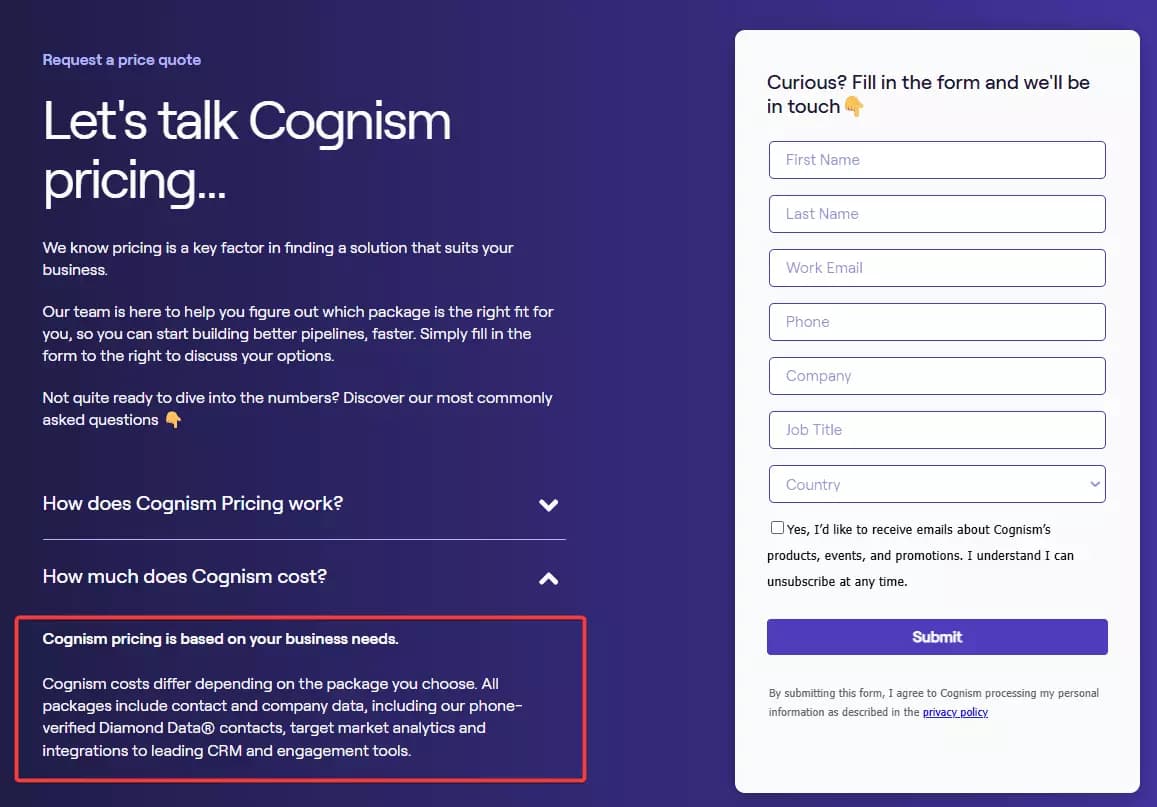The height and width of the screenshot is (807, 1157).
Task: Focus the Last Name field
Action: [937, 214]
